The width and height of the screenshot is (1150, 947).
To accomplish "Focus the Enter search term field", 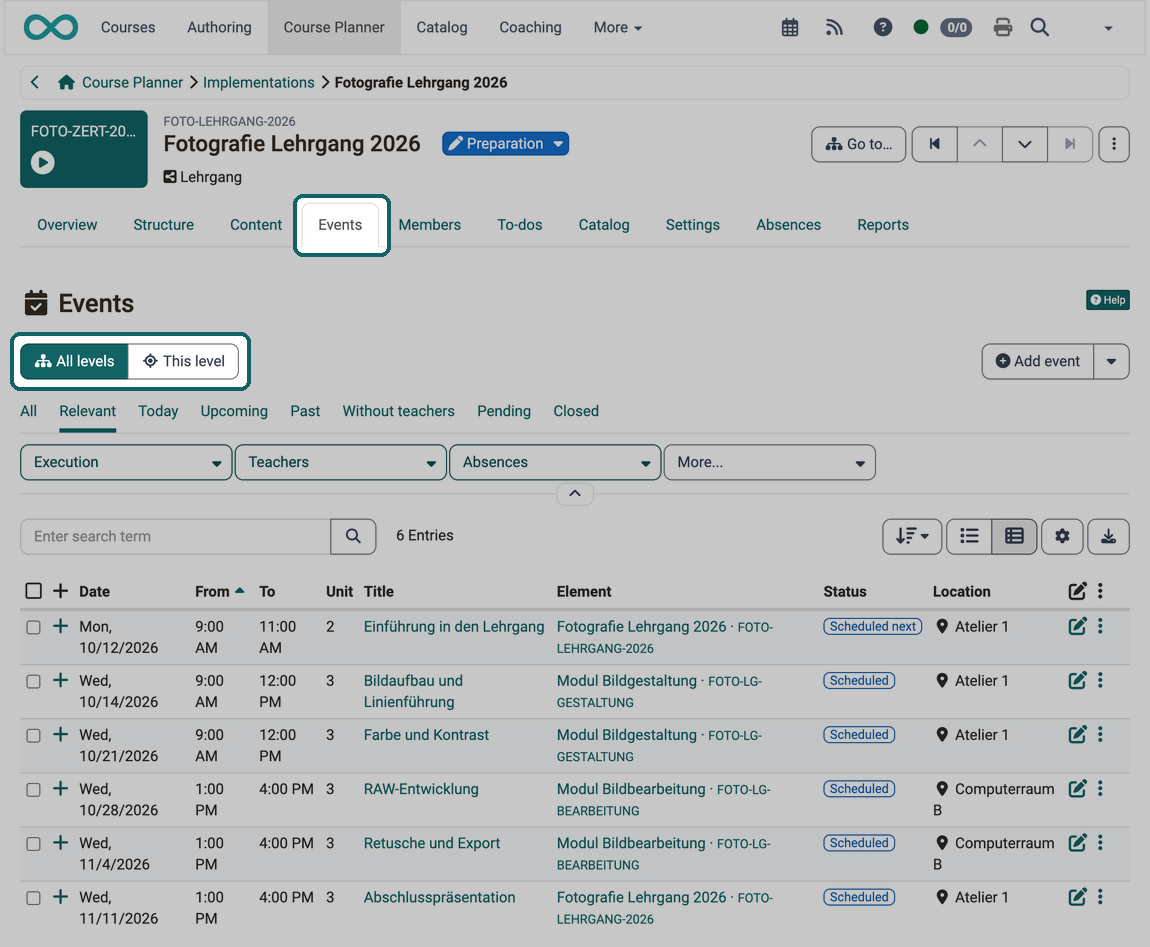I will (x=175, y=536).
